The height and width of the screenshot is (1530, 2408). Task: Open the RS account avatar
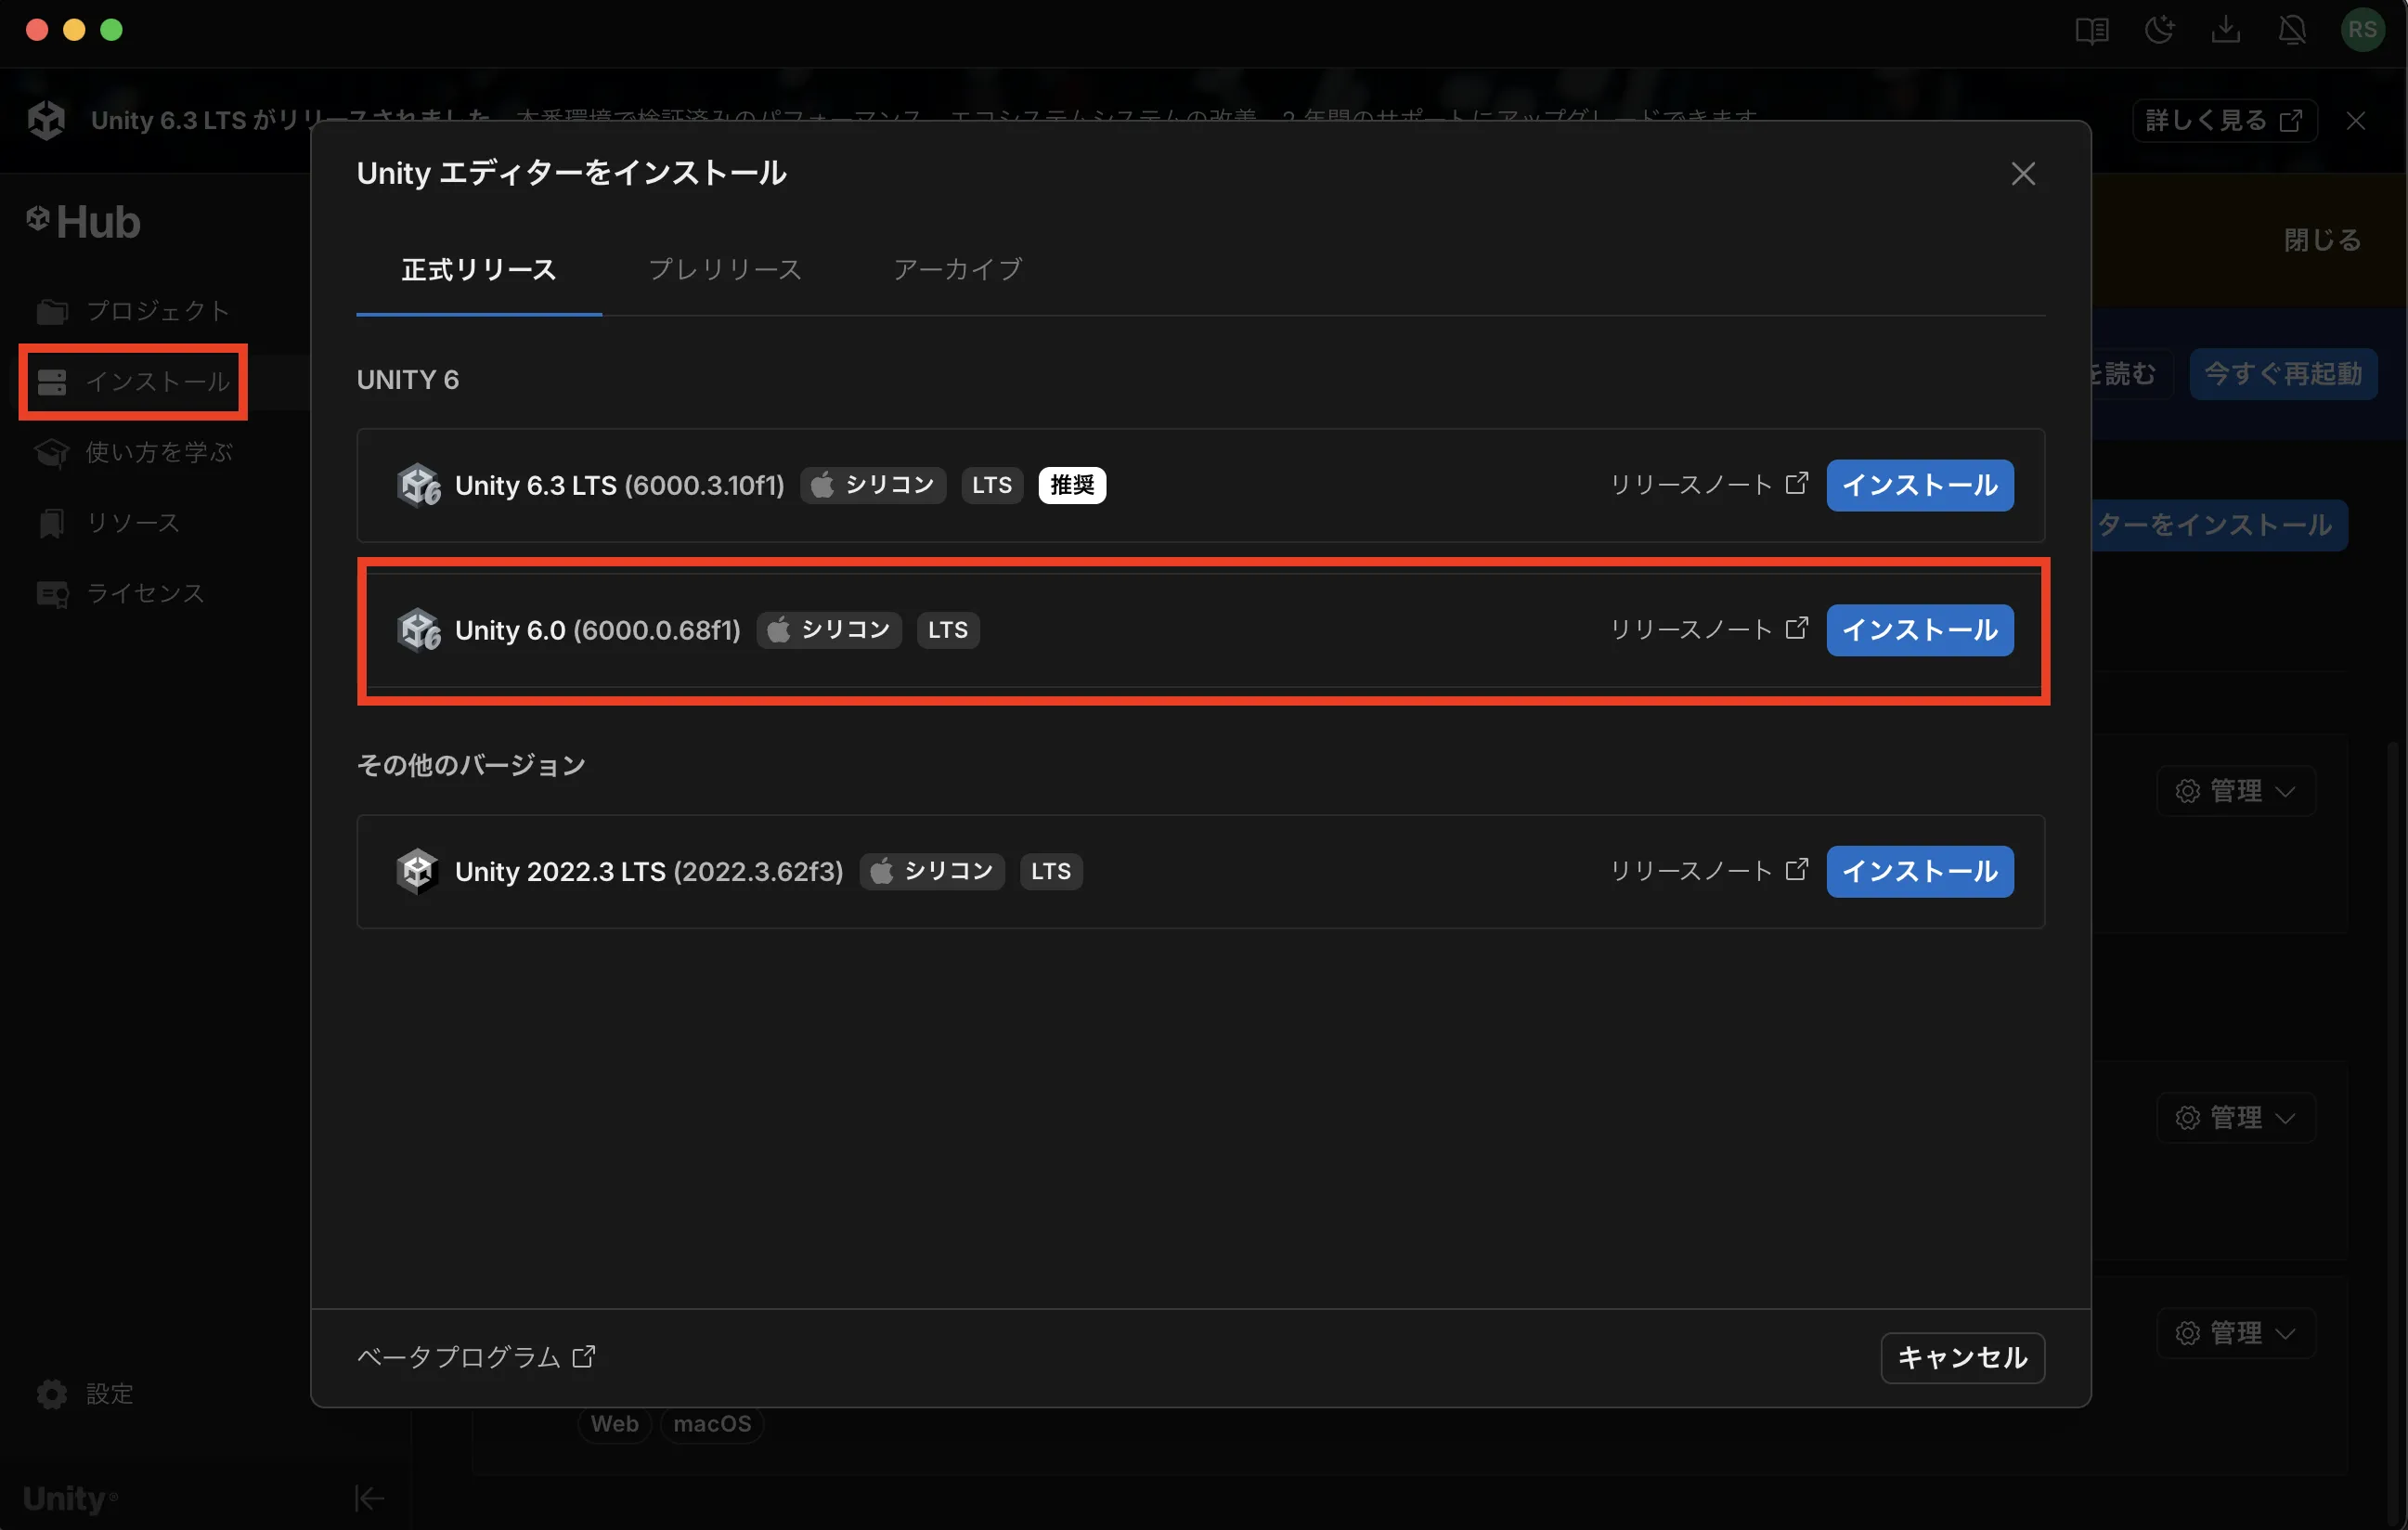click(x=2362, y=30)
